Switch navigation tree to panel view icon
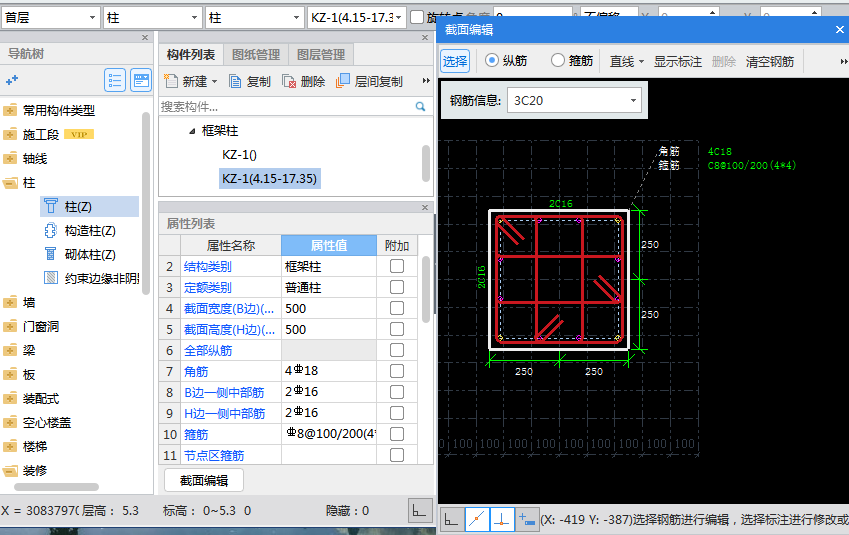The width and height of the screenshot is (849, 535). [141, 81]
